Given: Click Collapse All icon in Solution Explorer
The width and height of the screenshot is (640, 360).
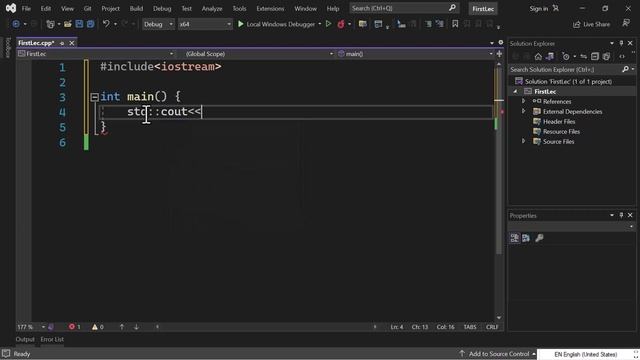Looking at the screenshot, I should tap(595, 56).
